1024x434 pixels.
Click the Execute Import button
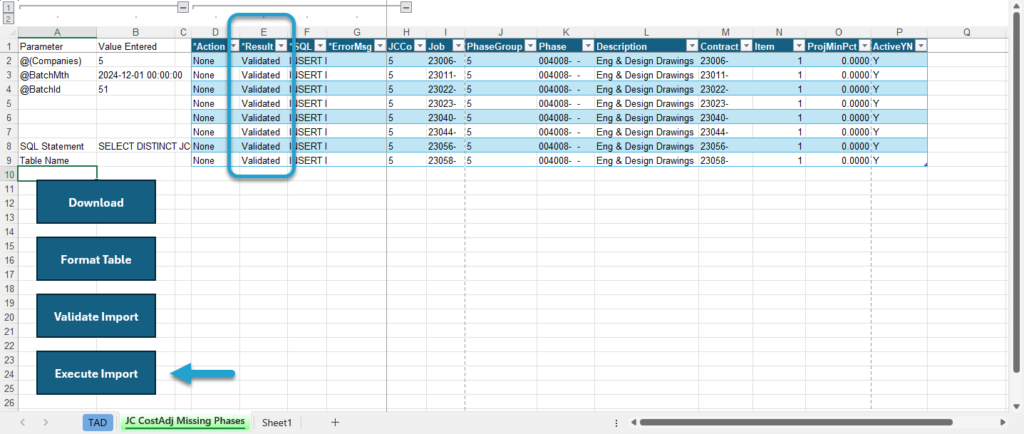(96, 373)
